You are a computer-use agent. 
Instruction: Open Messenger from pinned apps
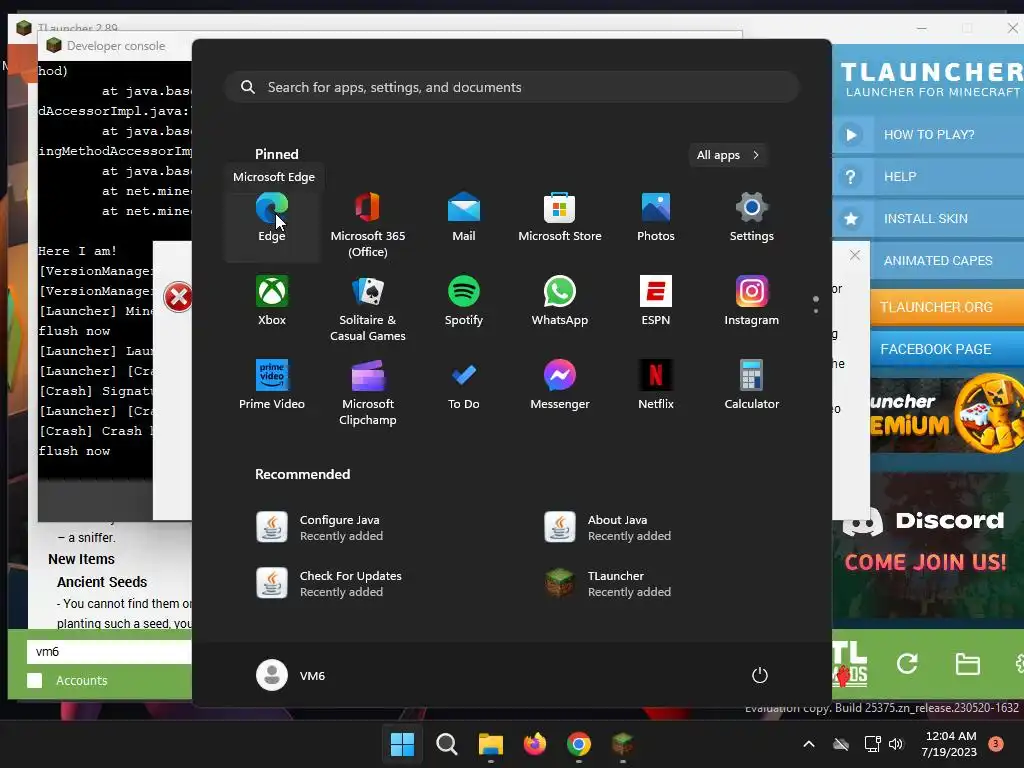[x=560, y=385]
